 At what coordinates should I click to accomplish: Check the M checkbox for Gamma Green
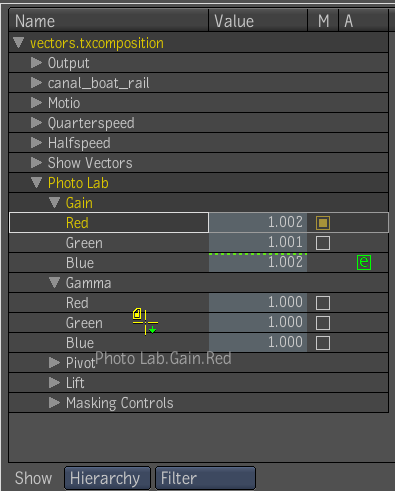(323, 323)
